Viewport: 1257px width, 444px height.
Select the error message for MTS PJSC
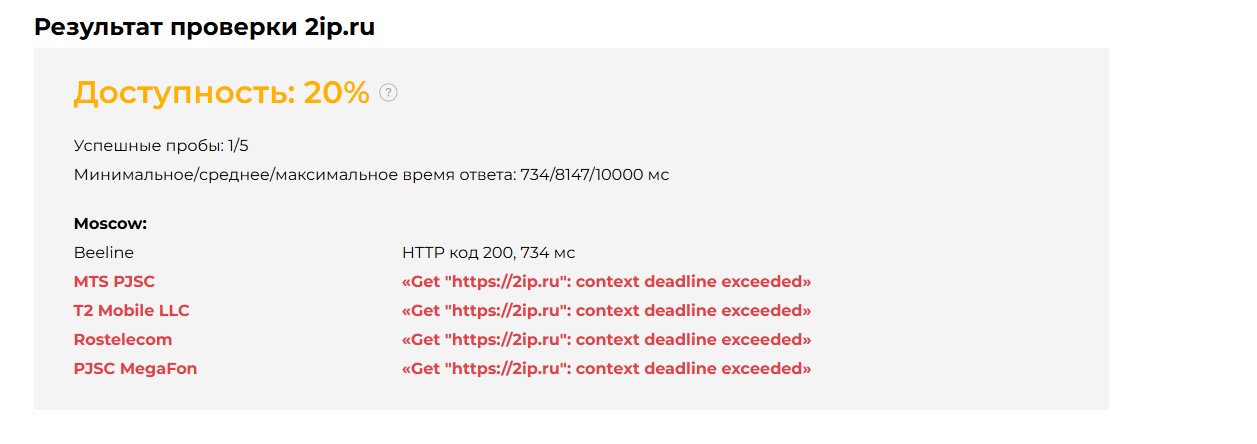click(x=607, y=282)
